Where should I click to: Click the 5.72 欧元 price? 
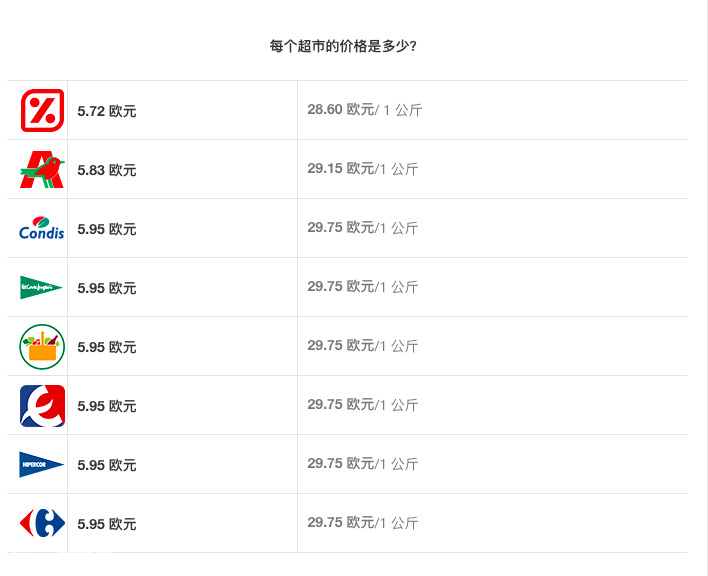pyautogui.click(x=107, y=111)
